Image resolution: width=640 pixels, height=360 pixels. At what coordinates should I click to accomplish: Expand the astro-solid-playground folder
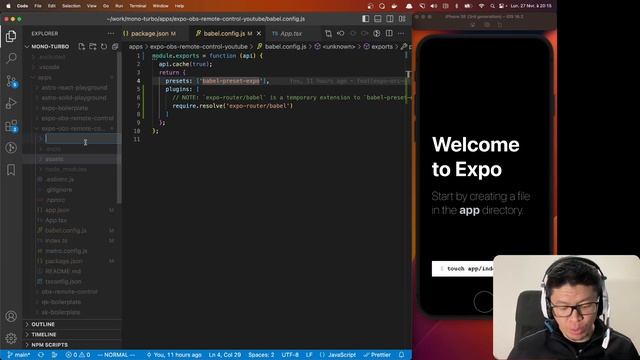(73, 98)
